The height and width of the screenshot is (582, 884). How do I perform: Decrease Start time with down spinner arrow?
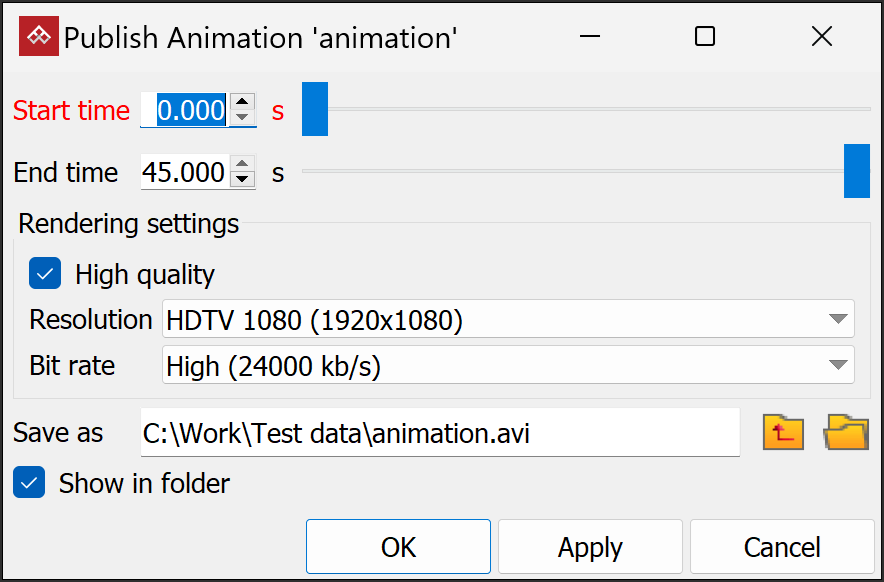242,118
